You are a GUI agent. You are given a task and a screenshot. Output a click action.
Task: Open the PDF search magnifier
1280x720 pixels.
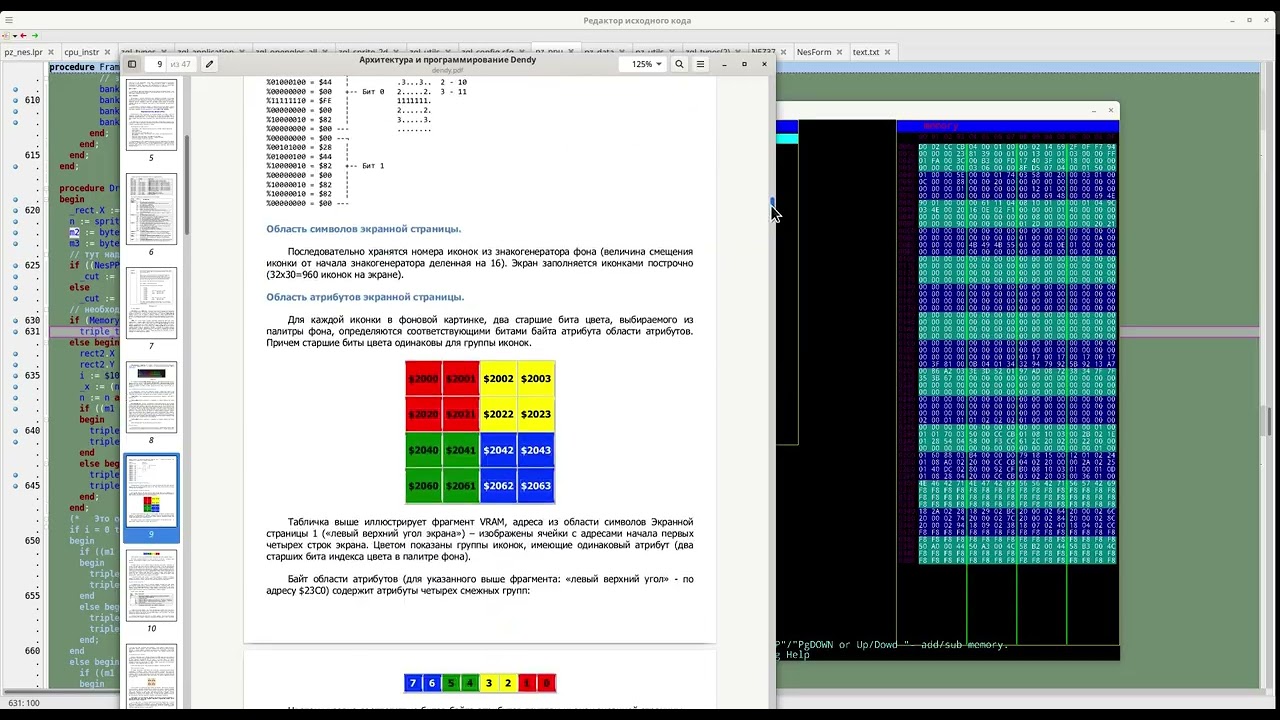tap(679, 64)
